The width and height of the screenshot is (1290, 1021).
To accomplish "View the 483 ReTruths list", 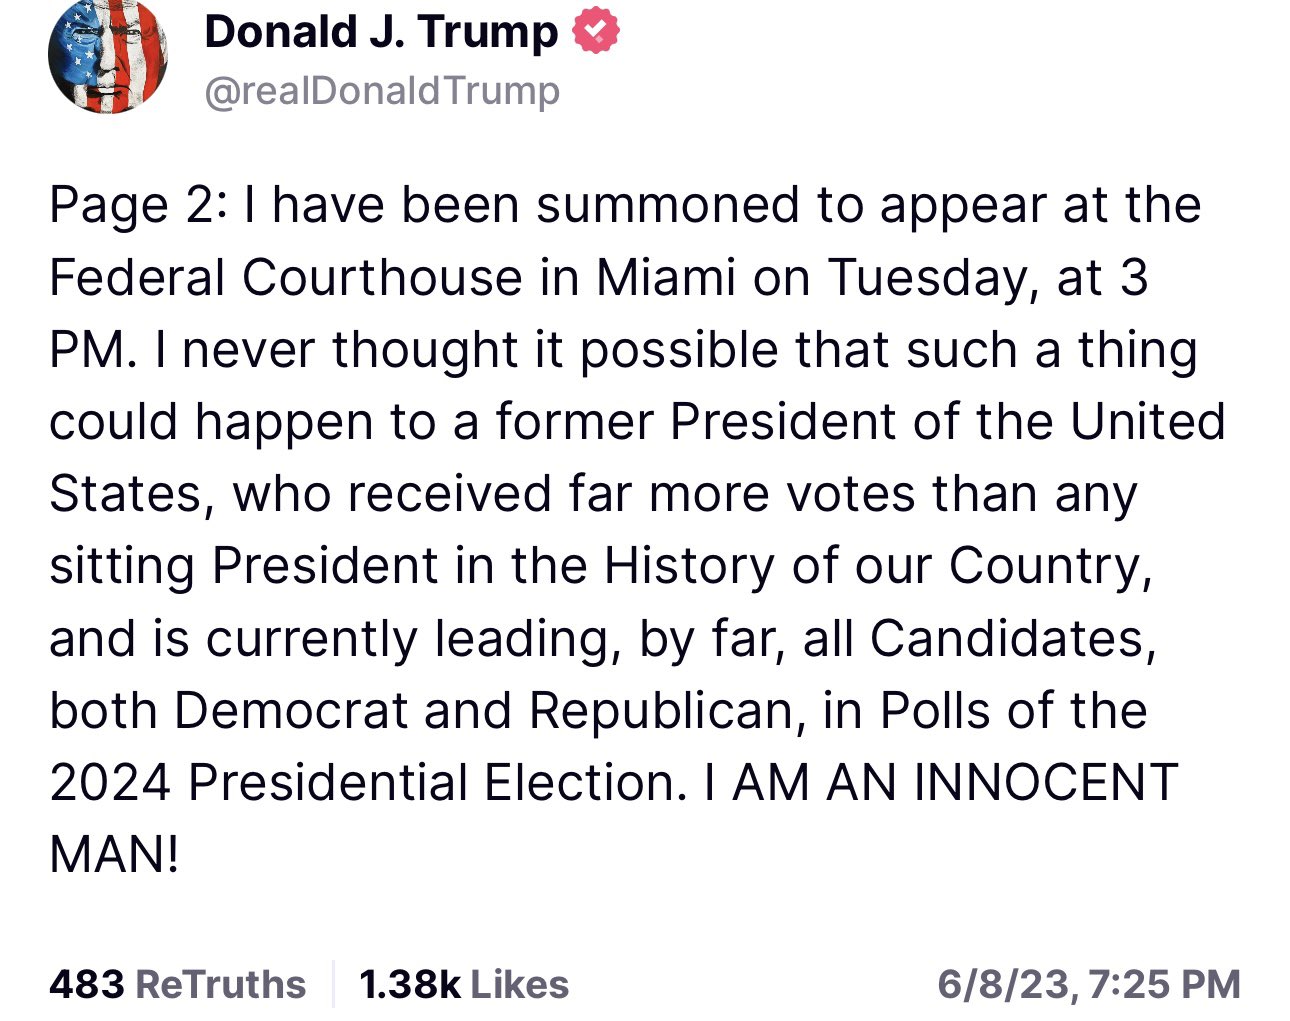I will click(177, 984).
